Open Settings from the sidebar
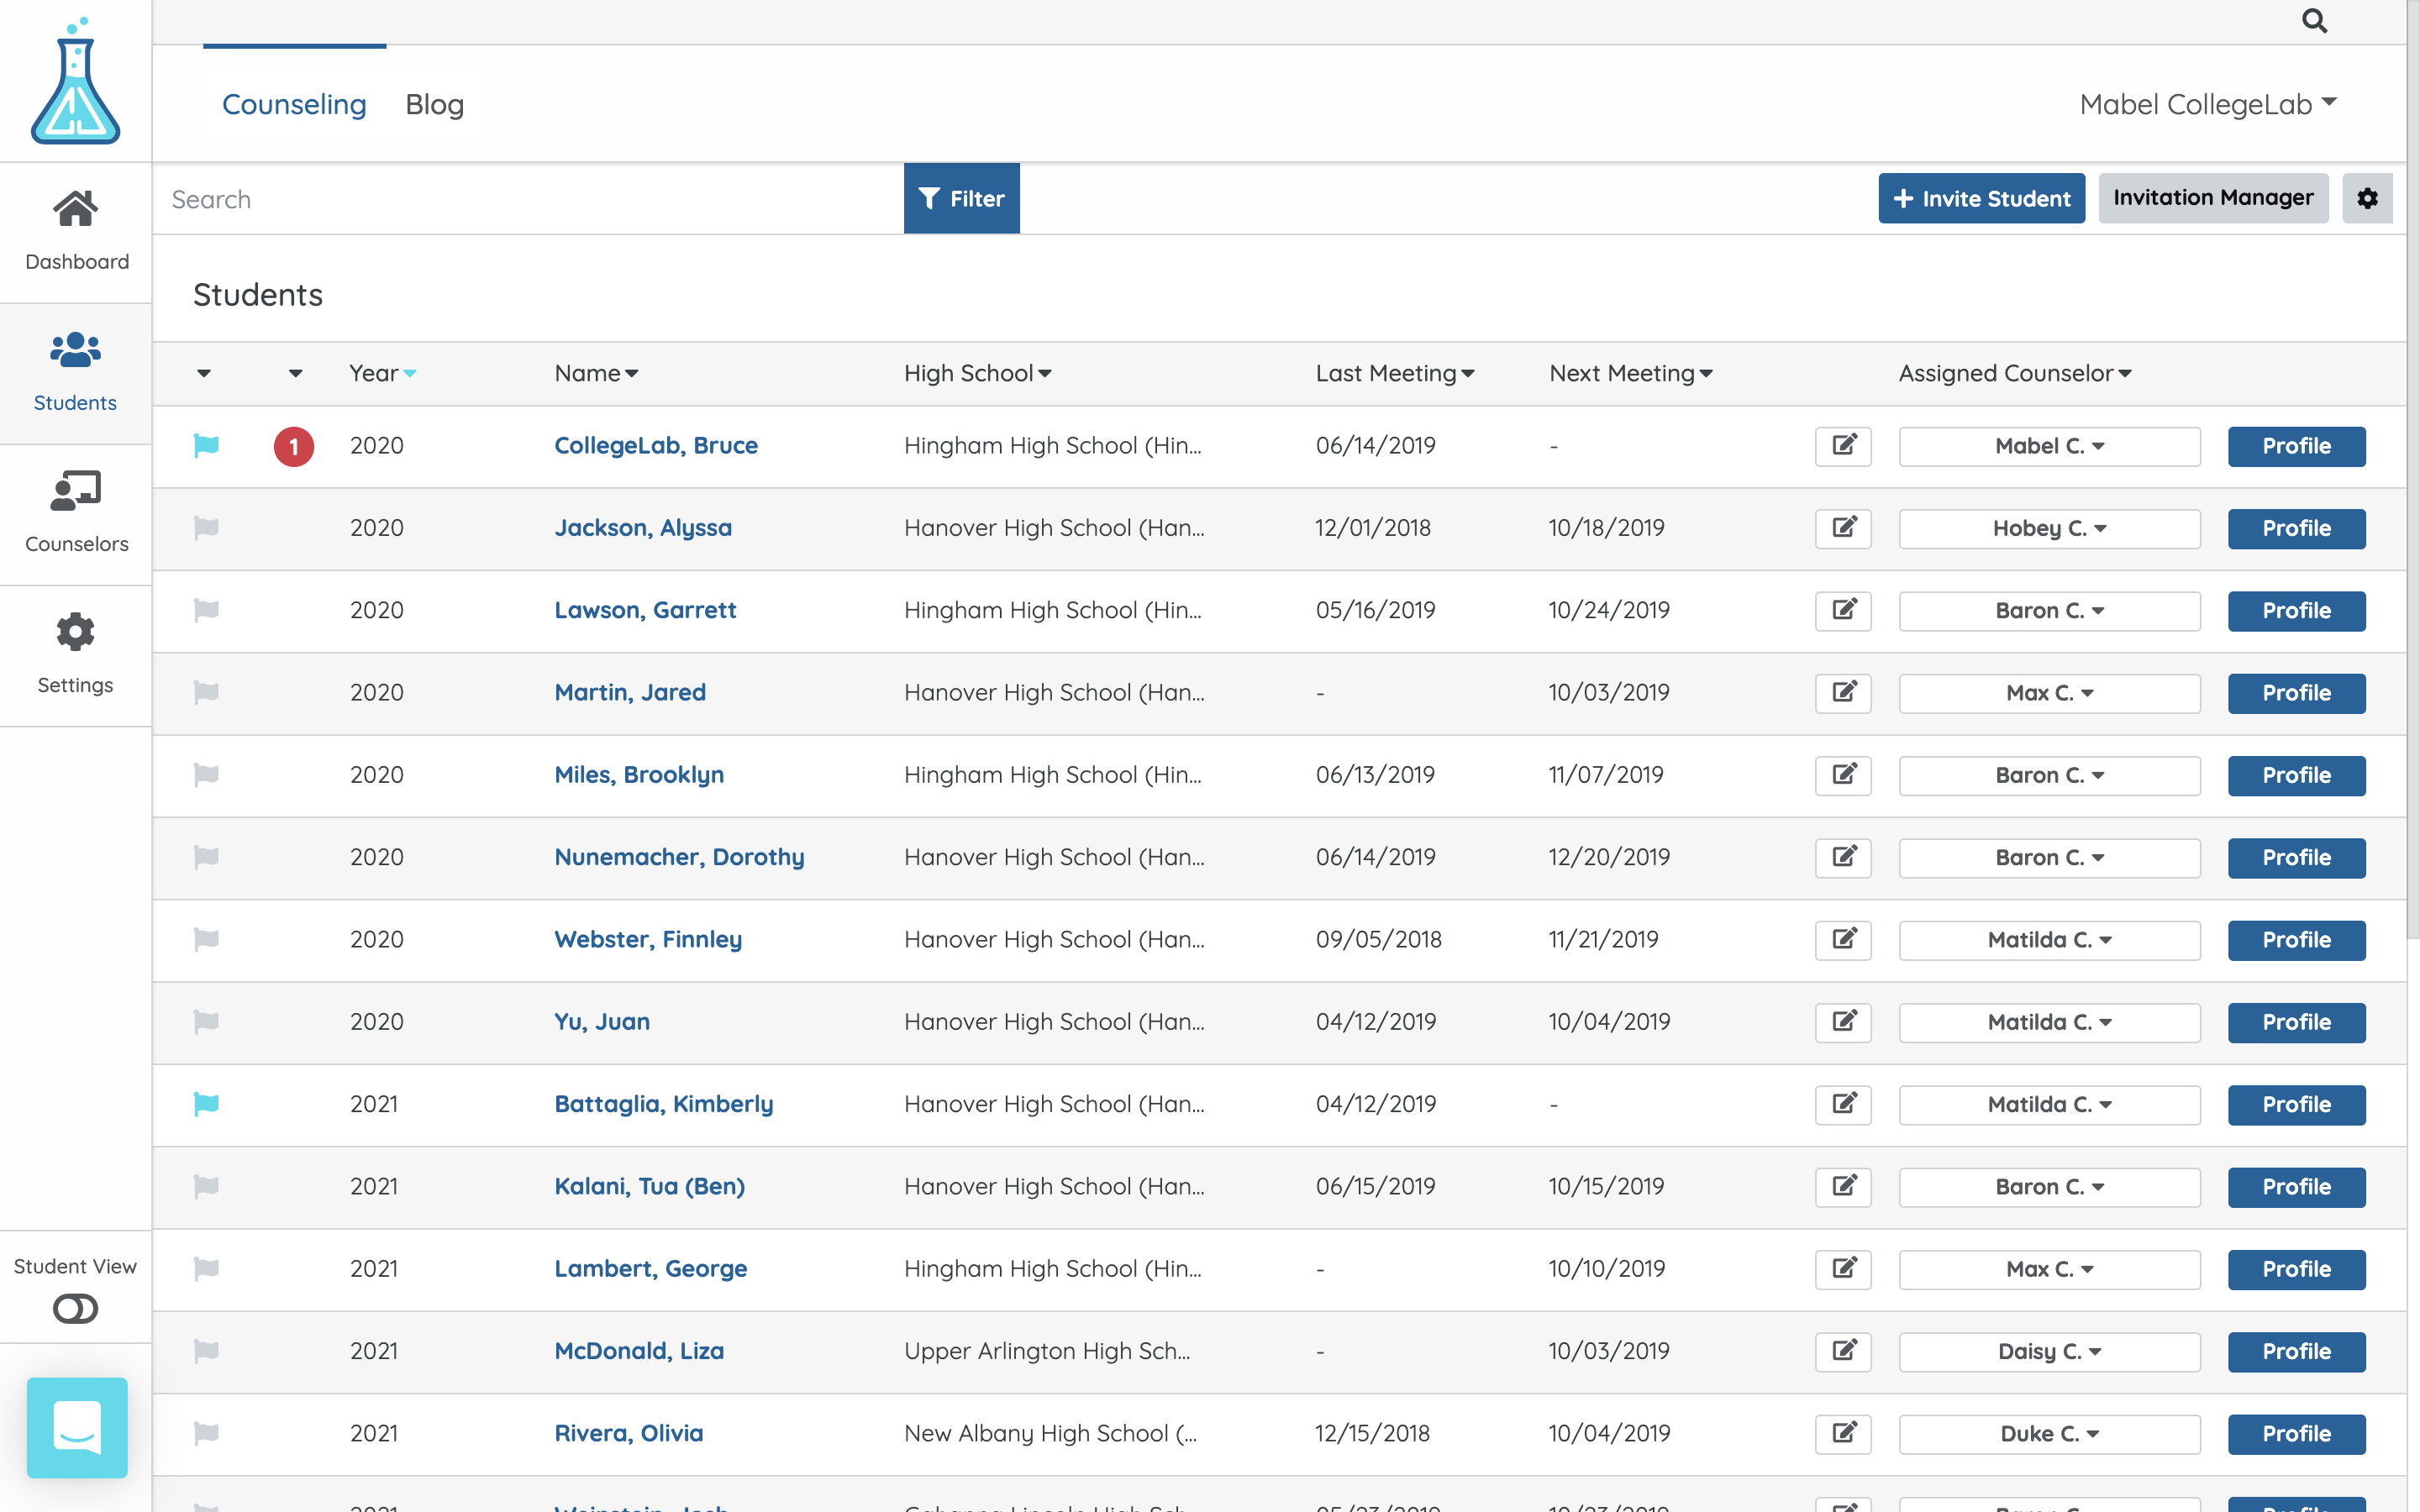 point(76,654)
